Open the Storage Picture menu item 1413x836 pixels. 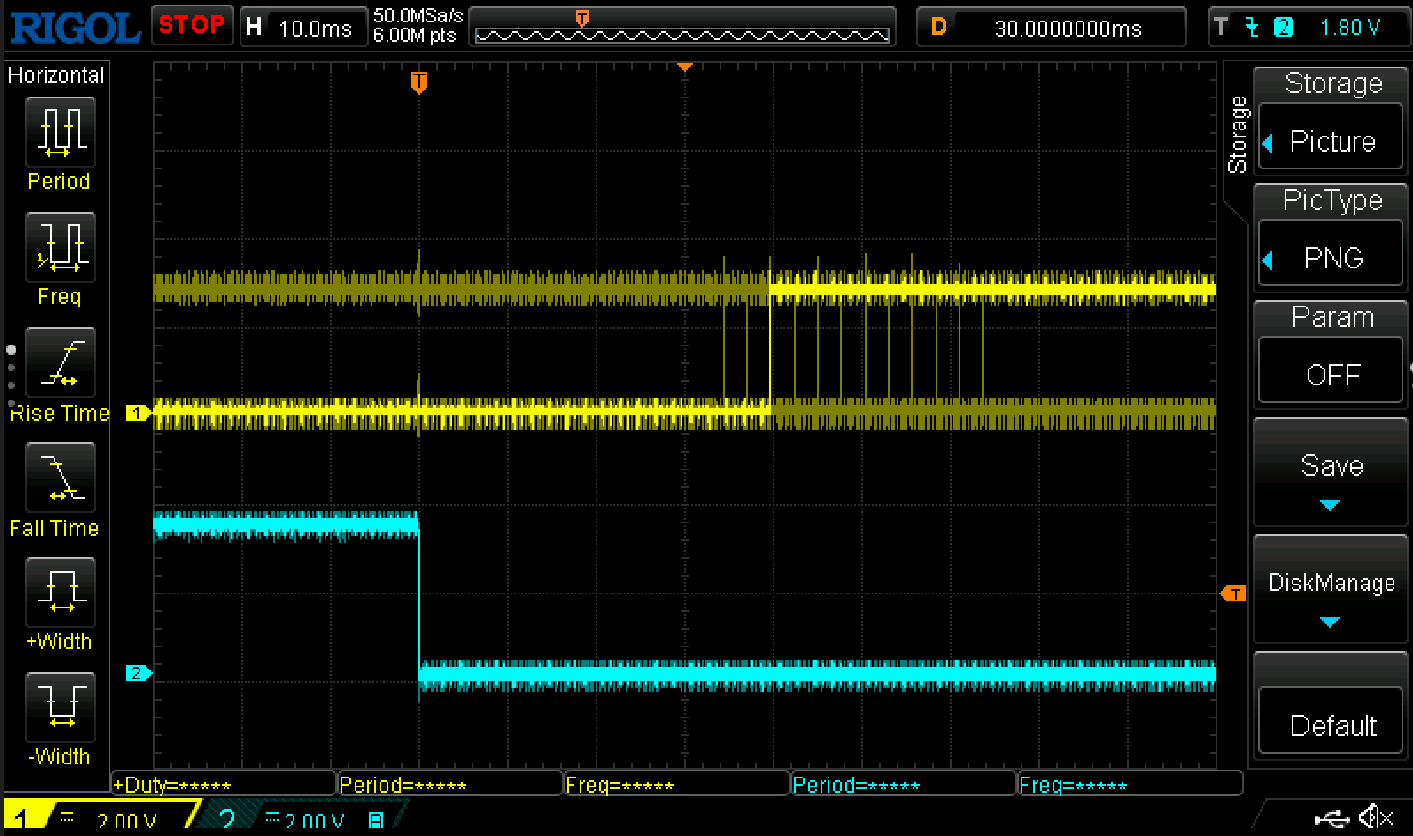(x=1332, y=141)
